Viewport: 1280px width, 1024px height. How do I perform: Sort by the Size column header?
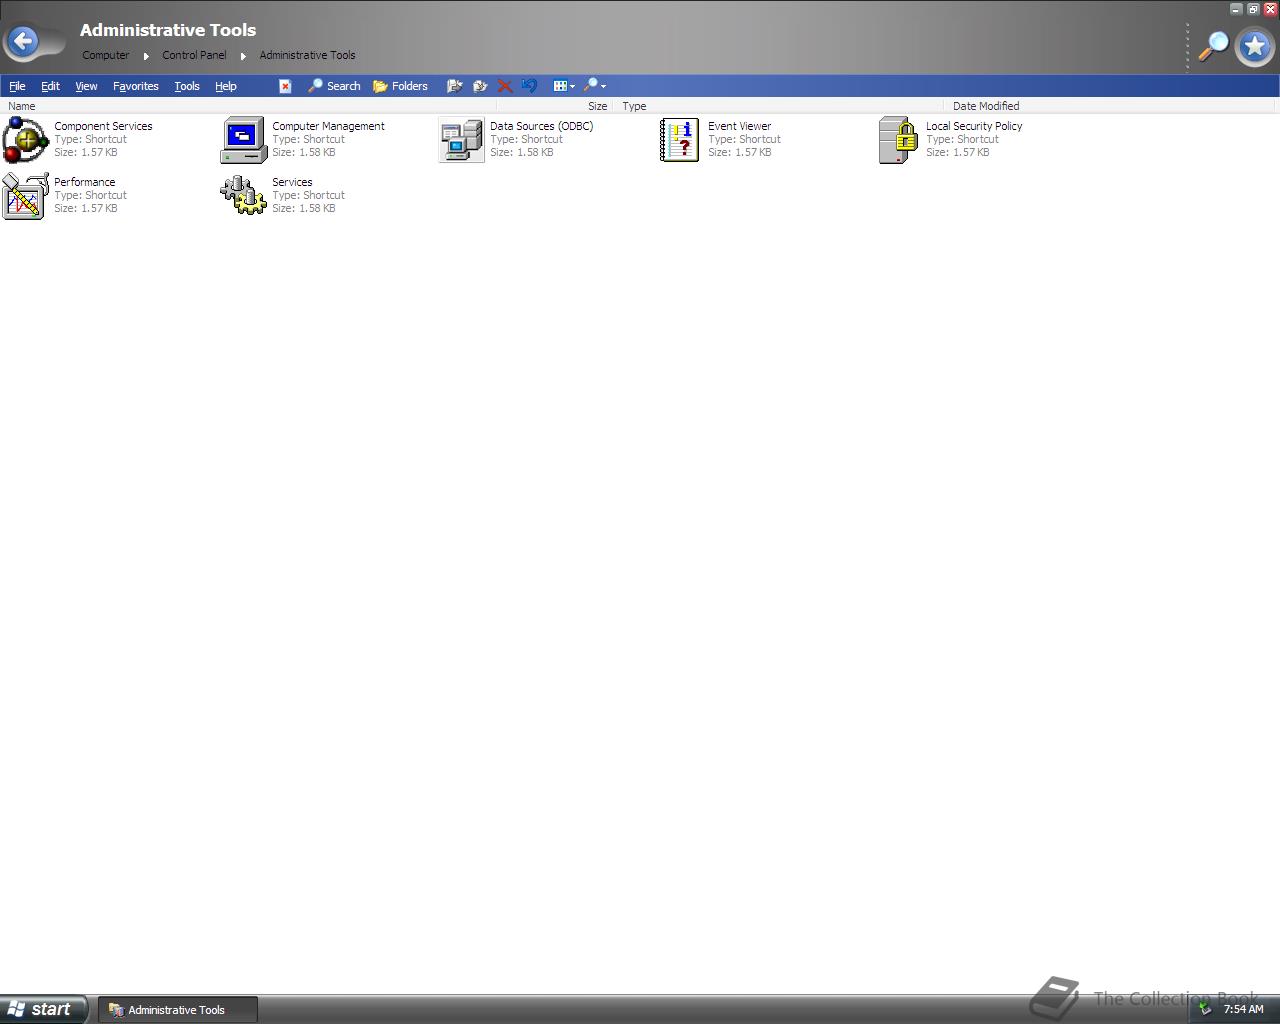555,106
